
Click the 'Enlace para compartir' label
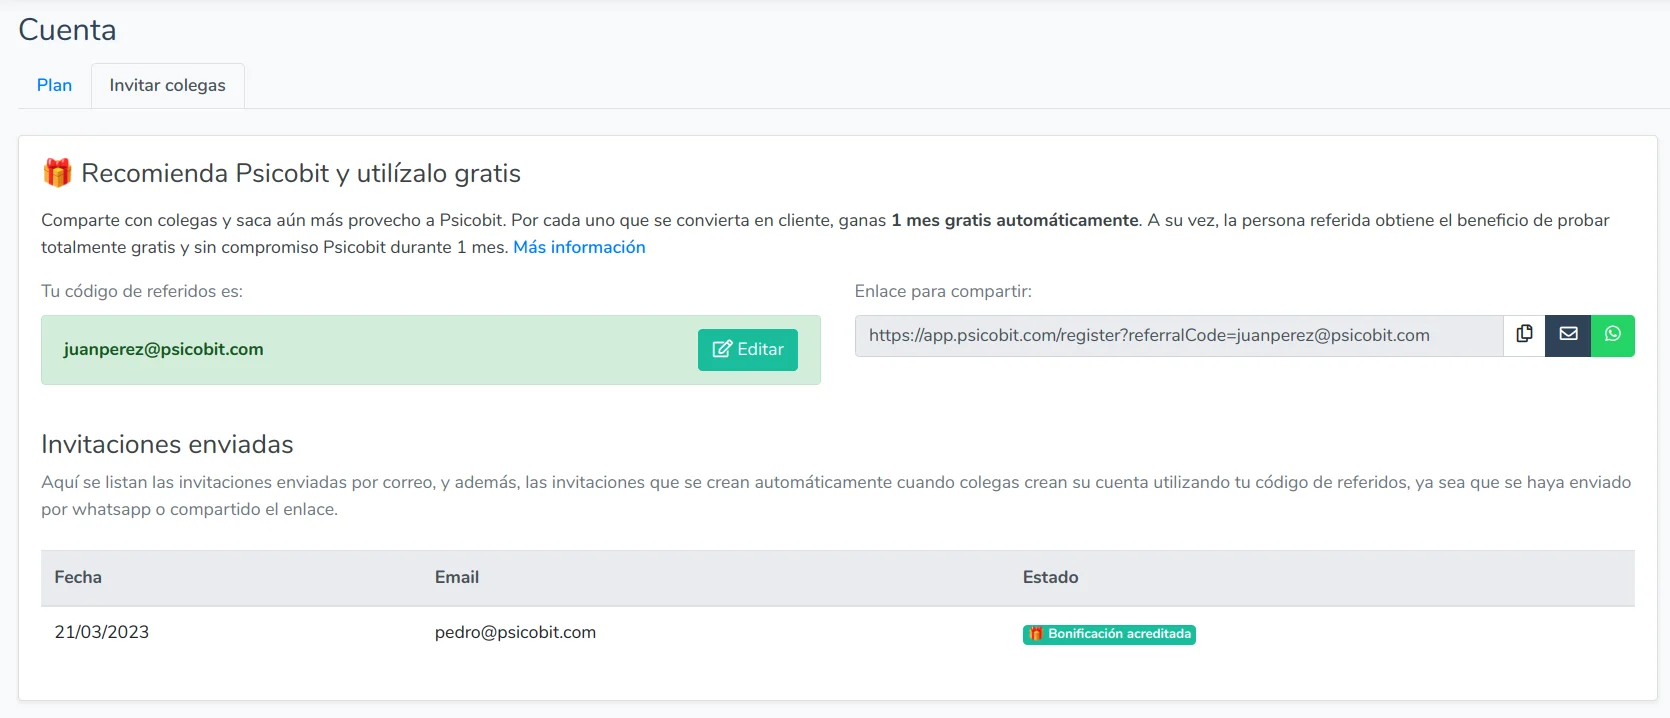click(x=942, y=291)
